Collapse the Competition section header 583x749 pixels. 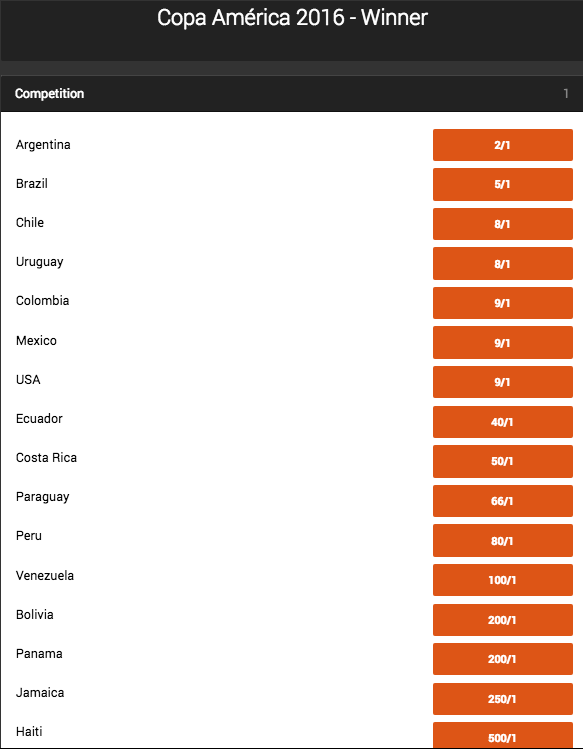(292, 94)
